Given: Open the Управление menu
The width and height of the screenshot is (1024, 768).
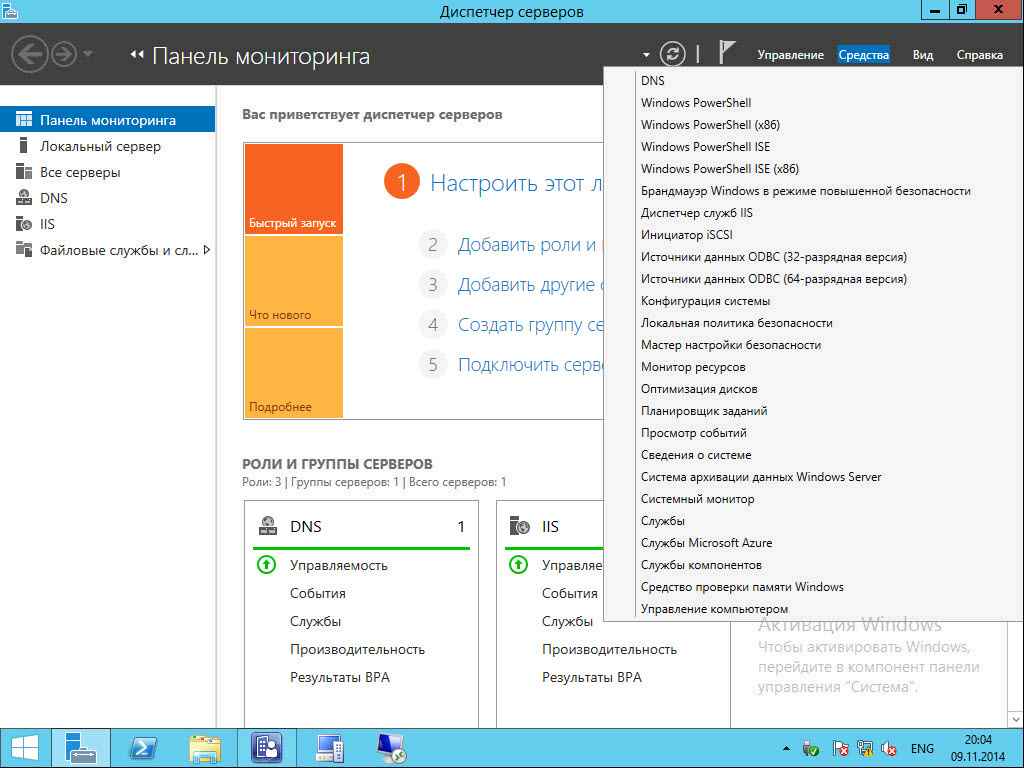Looking at the screenshot, I should tap(790, 55).
